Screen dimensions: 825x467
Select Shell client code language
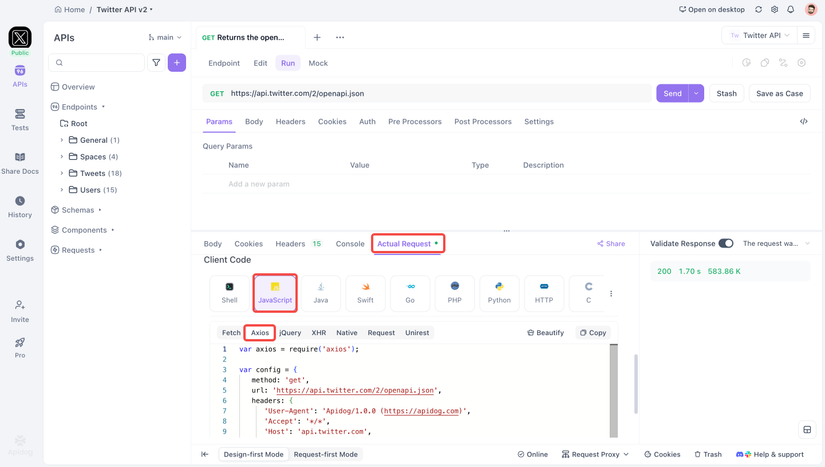point(229,293)
